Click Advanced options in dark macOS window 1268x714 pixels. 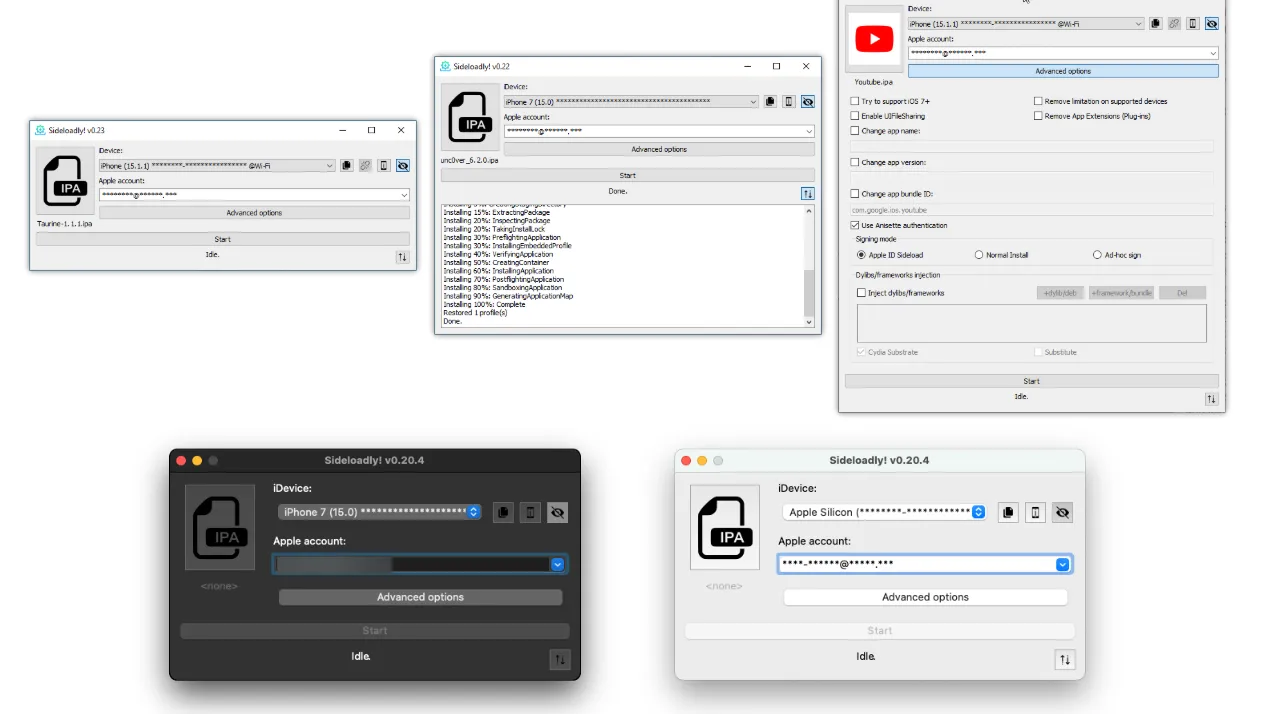tap(420, 597)
